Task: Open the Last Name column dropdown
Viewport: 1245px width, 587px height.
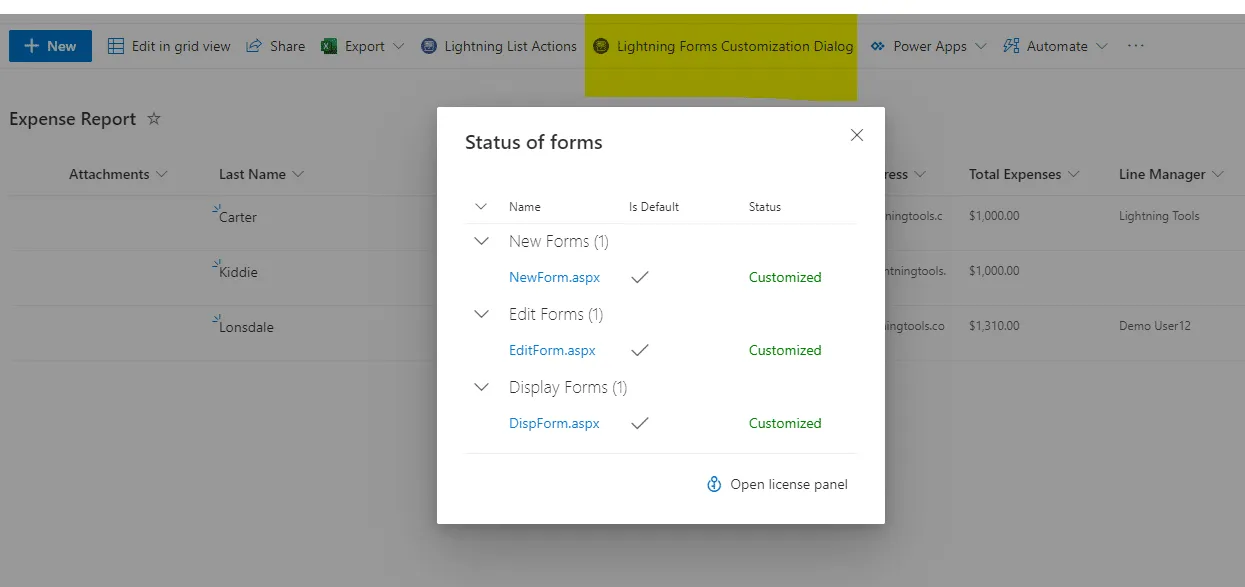Action: point(299,173)
